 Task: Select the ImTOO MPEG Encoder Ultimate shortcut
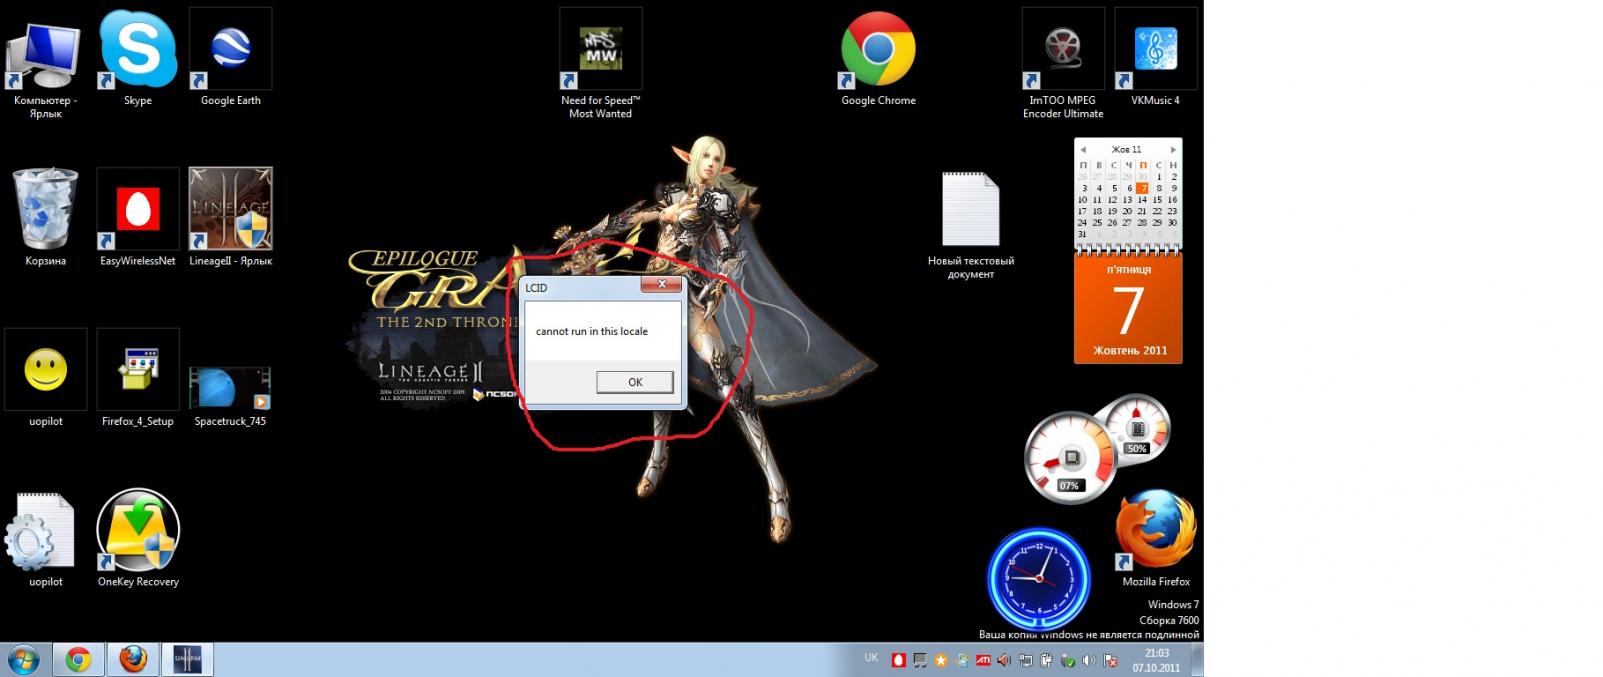(1063, 65)
